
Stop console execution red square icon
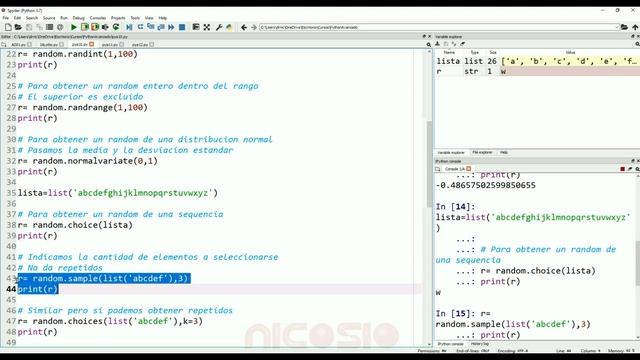tap(622, 169)
